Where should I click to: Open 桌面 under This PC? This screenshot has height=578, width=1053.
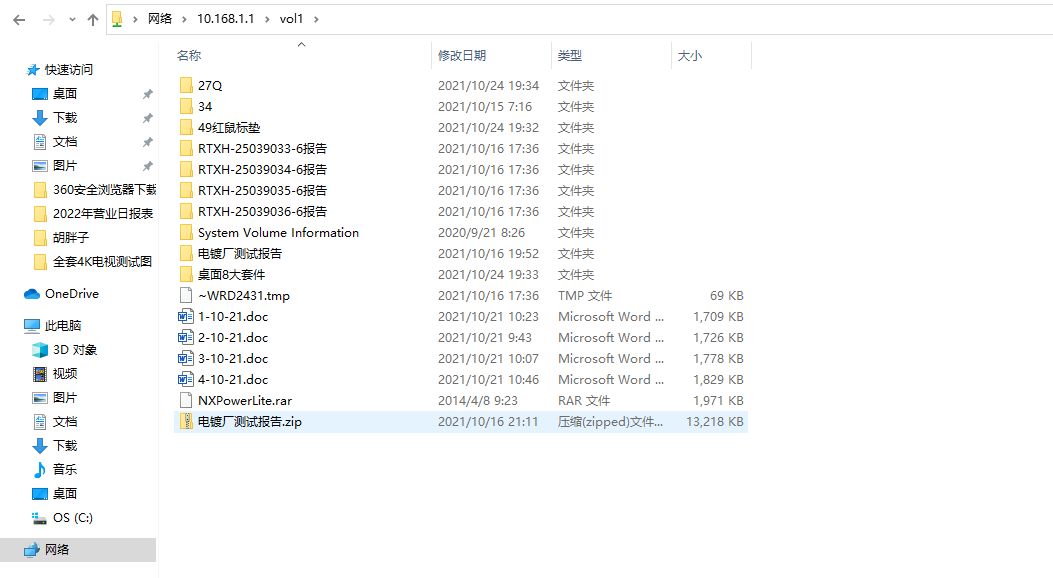point(65,493)
